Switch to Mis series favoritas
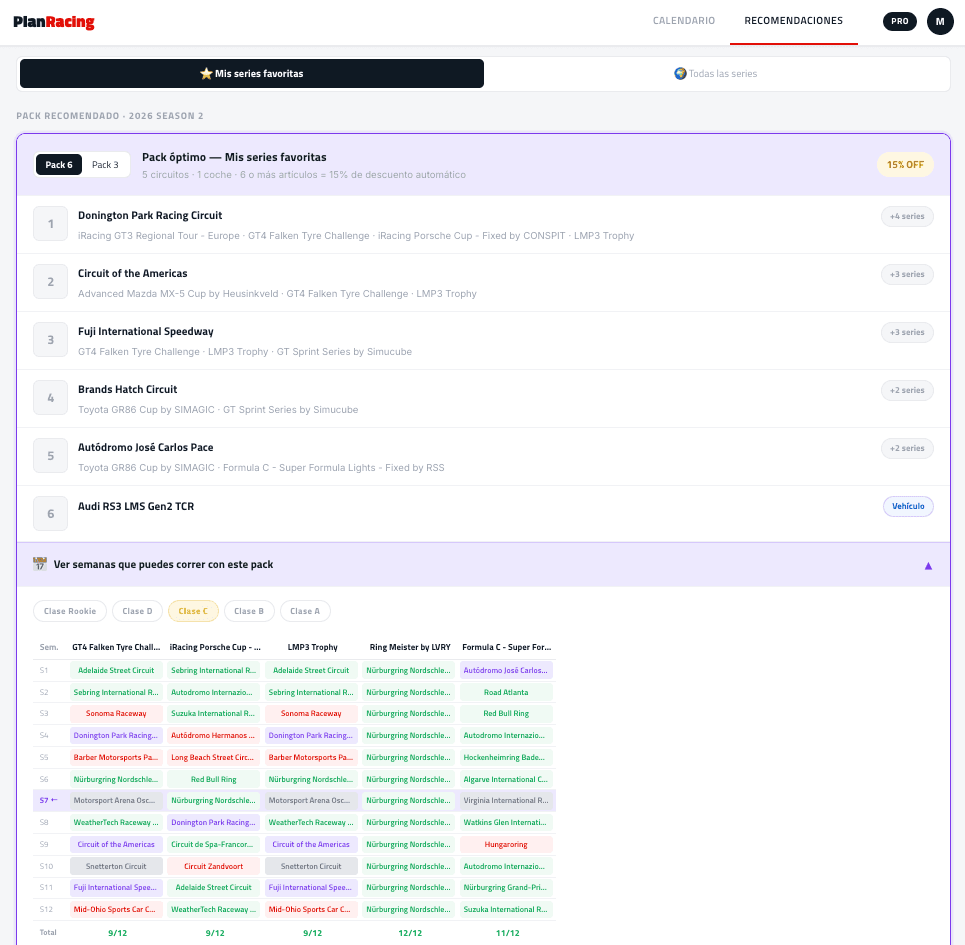This screenshot has height=945, width=965. pos(252,74)
